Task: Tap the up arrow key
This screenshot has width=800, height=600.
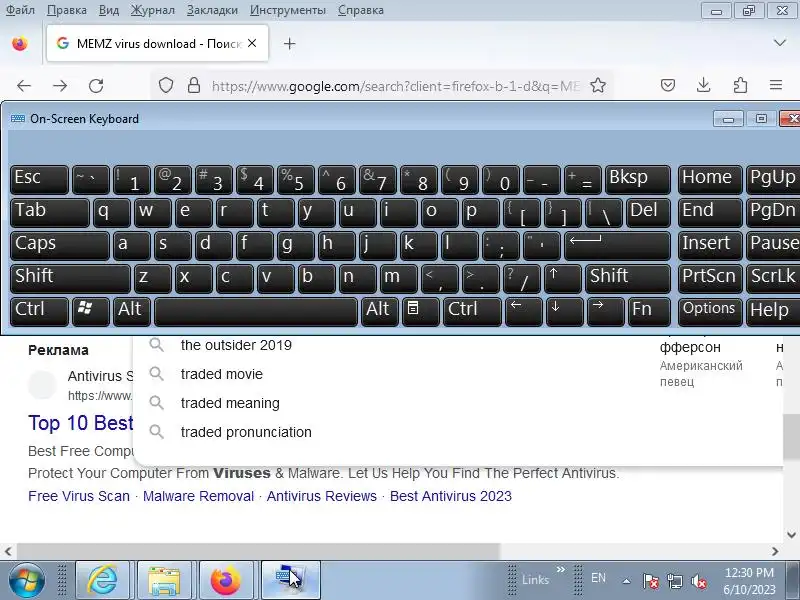Action: 563,279
